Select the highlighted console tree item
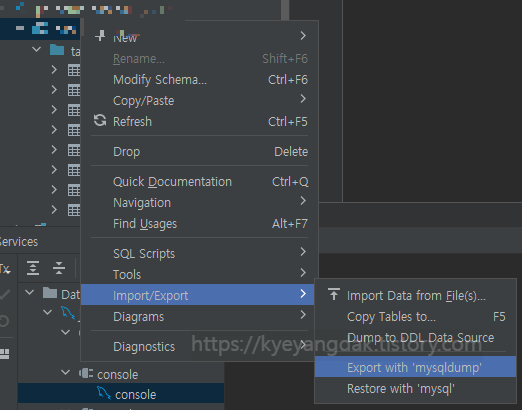The height and width of the screenshot is (410, 522). (x=121, y=393)
